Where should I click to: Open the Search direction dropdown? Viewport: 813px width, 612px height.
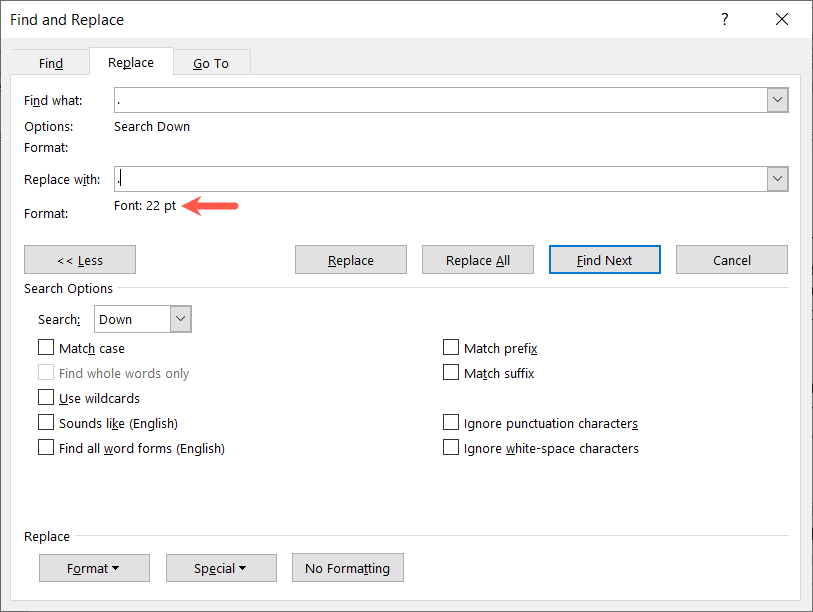pos(181,319)
